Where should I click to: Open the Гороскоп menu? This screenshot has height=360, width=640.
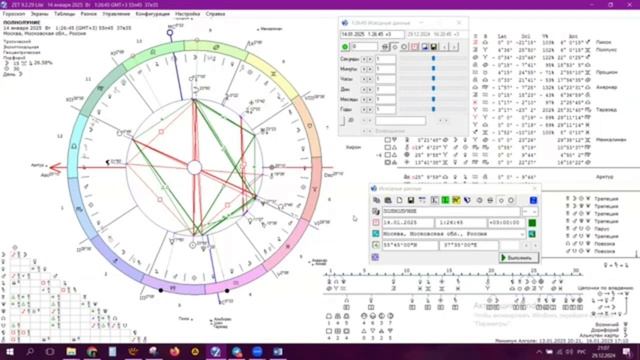14,14
